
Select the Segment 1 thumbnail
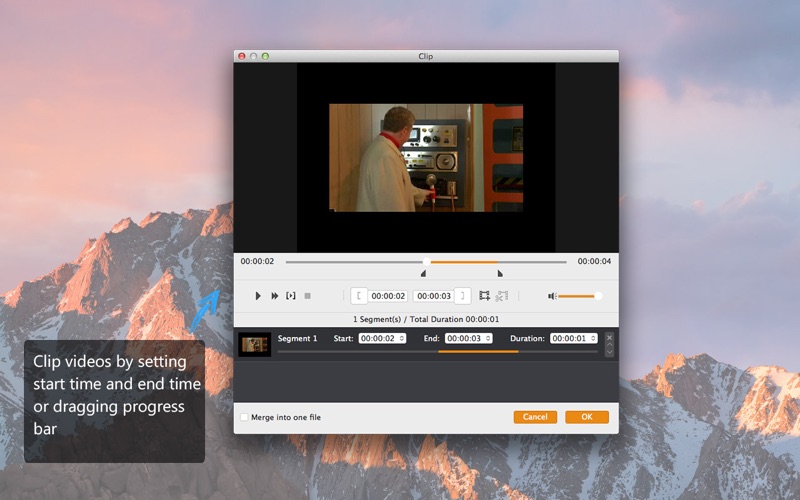pyautogui.click(x=255, y=344)
